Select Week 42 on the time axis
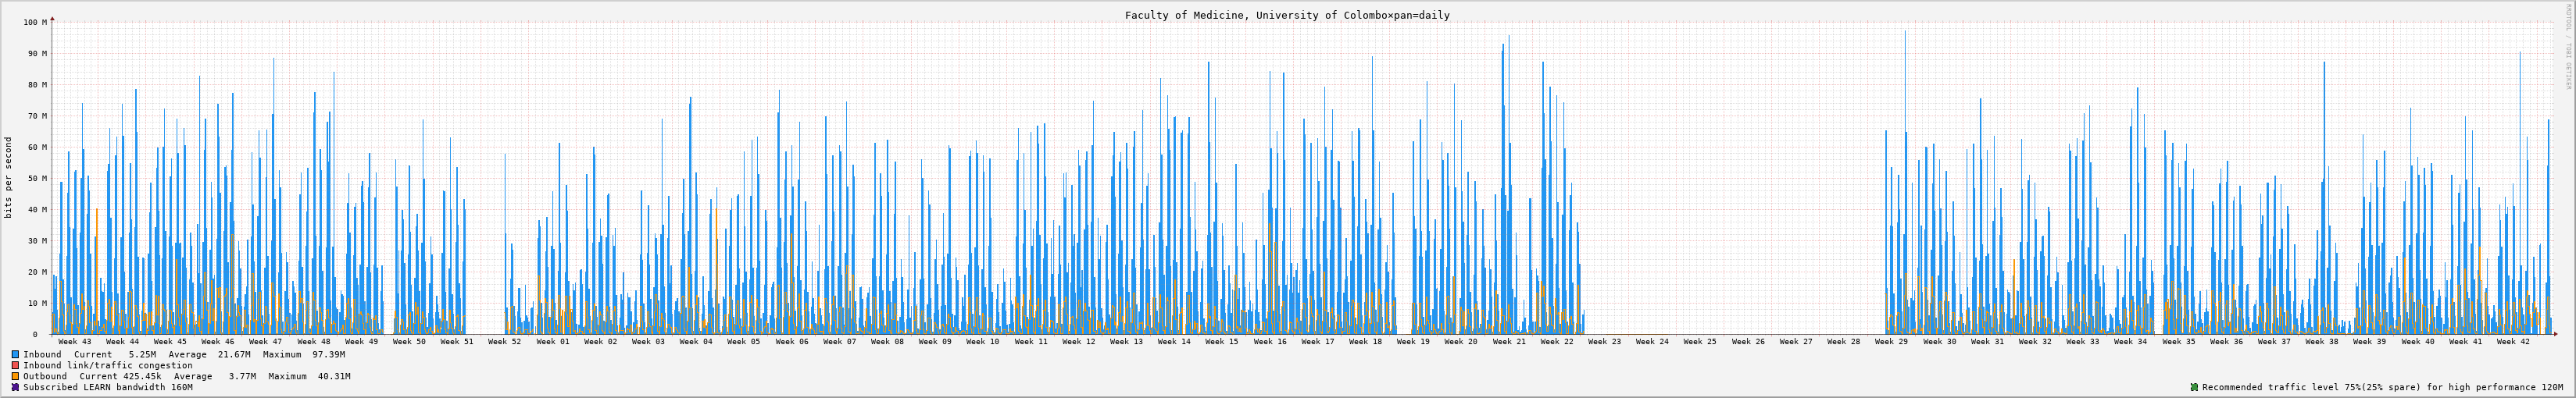The height and width of the screenshot is (398, 2576). pyautogui.click(x=2512, y=342)
